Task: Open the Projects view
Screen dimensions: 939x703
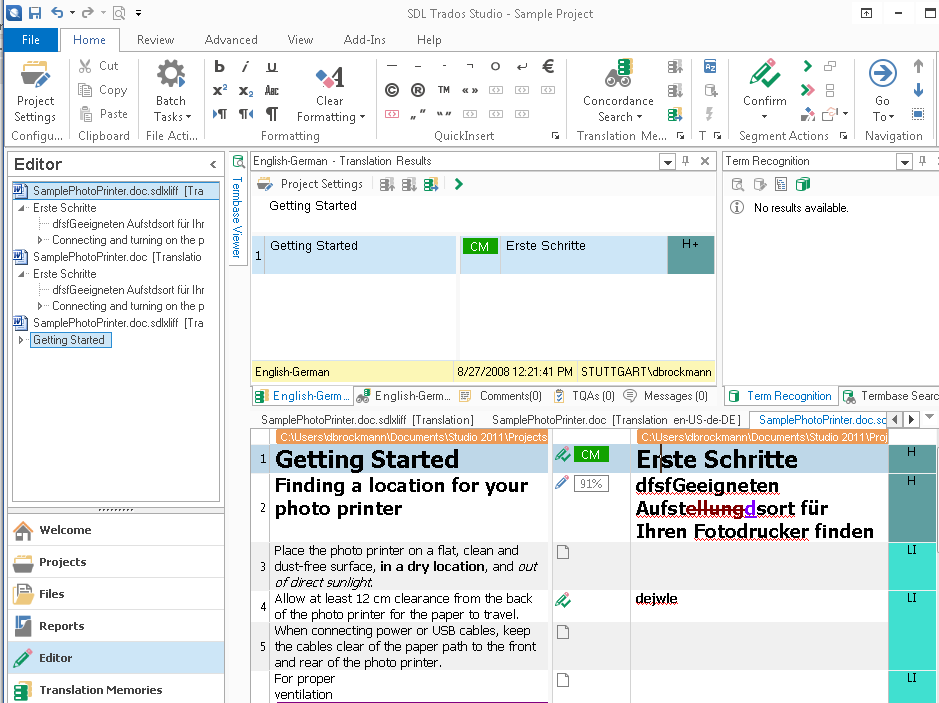Action: [x=116, y=562]
